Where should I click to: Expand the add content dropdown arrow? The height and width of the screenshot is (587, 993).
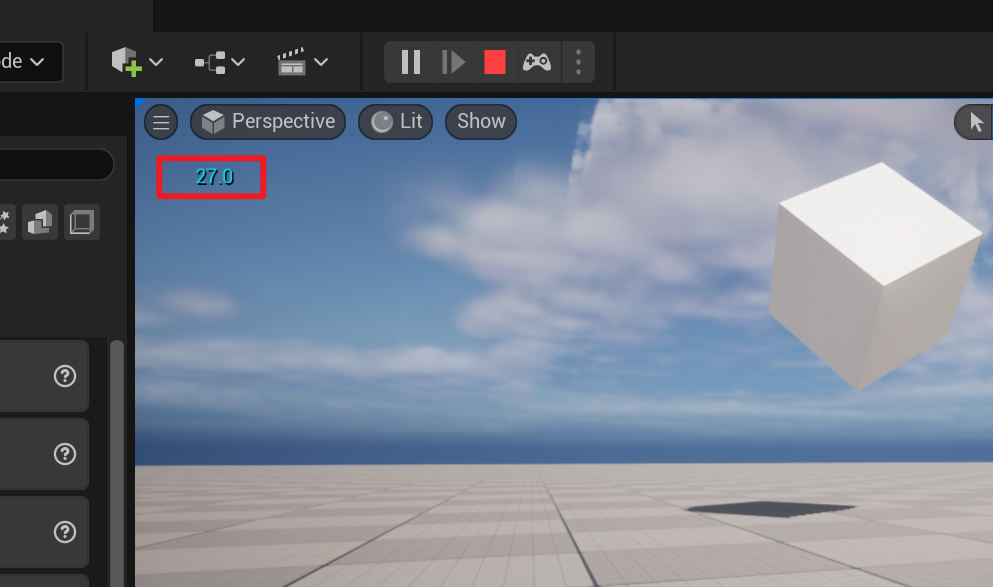click(156, 62)
